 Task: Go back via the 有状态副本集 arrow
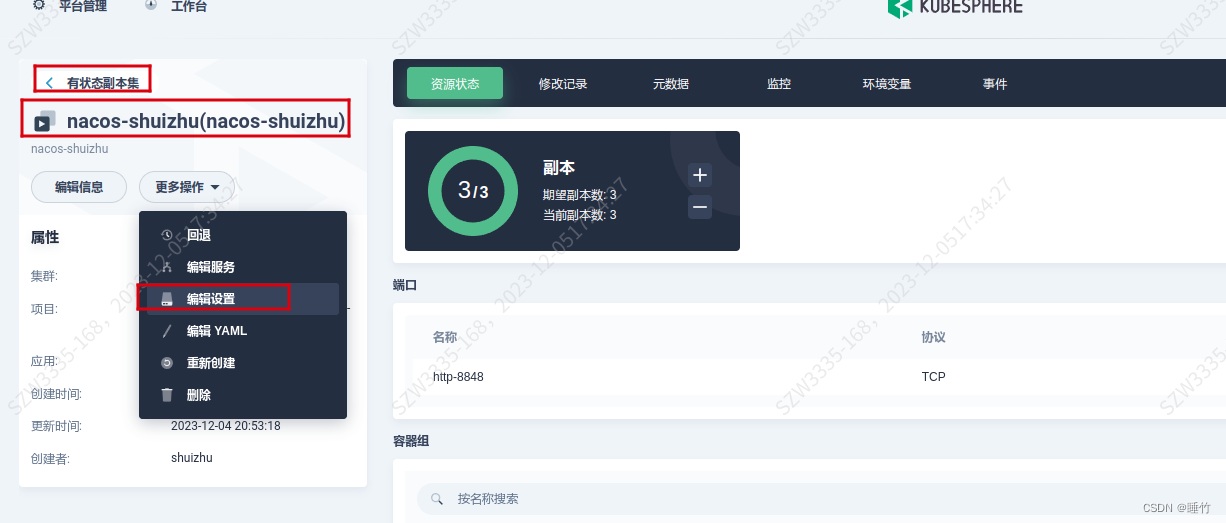(x=49, y=83)
